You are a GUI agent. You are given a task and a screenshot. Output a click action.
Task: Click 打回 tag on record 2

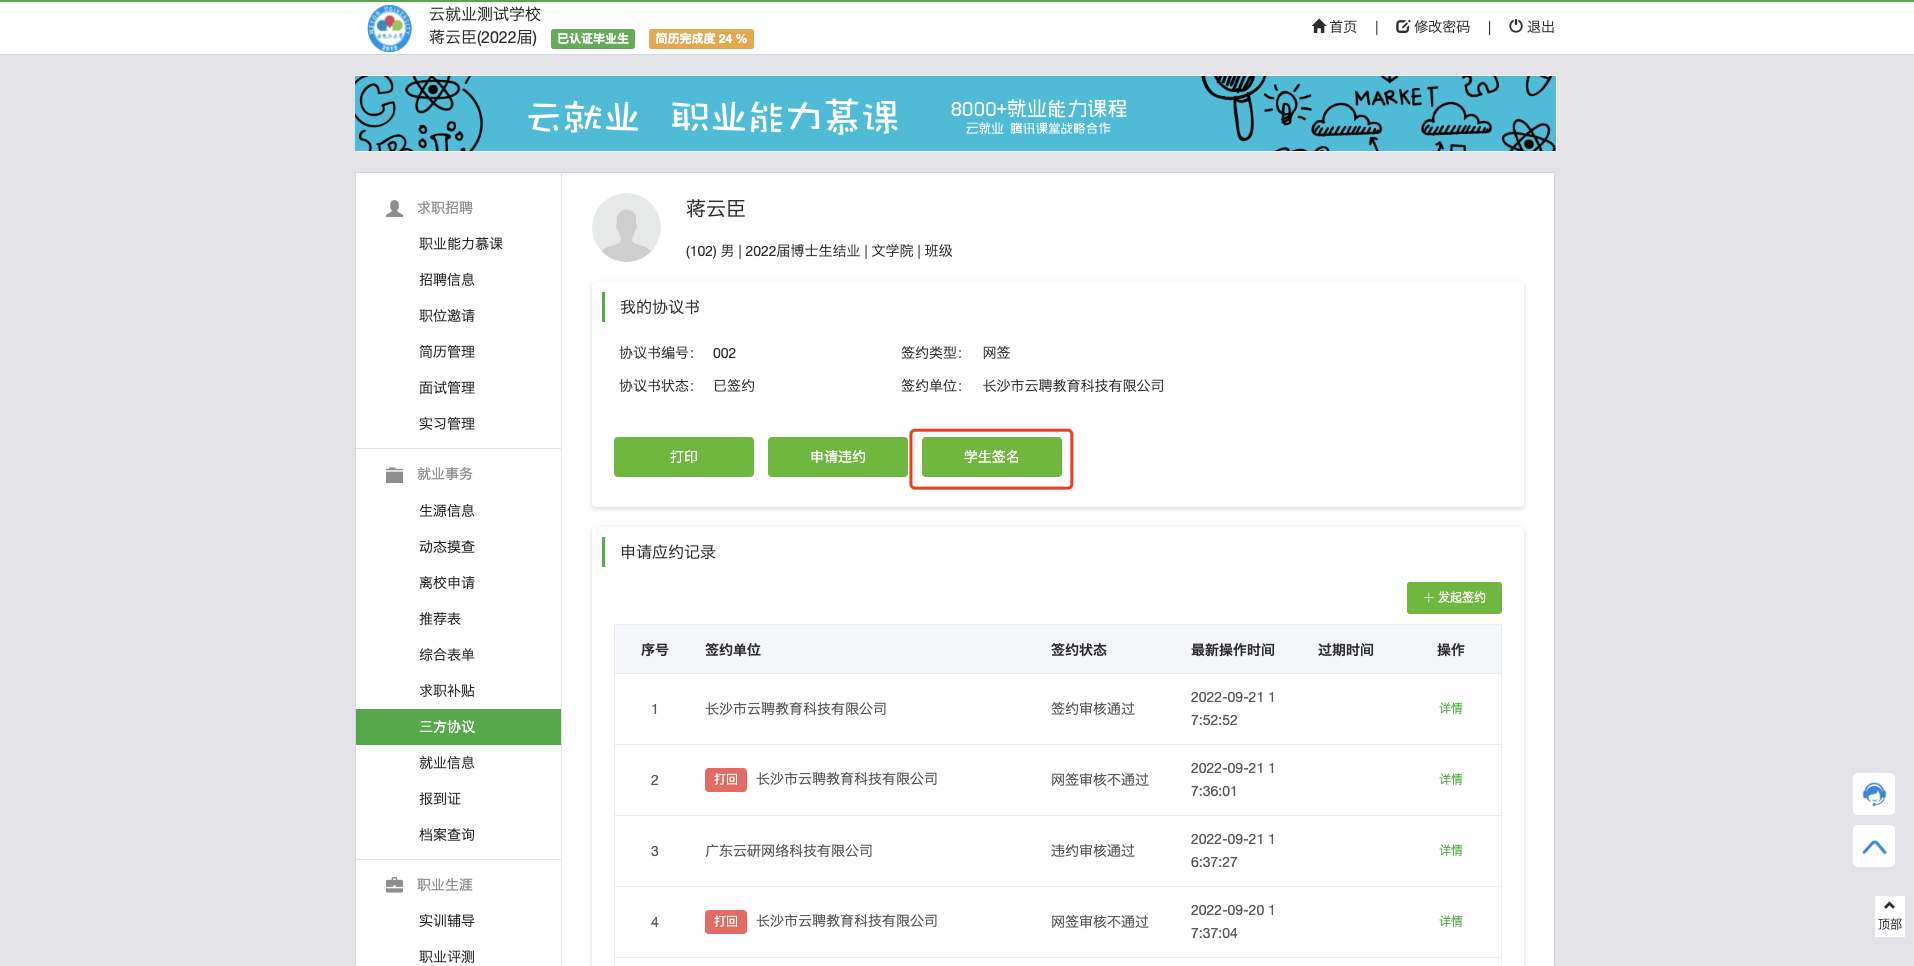point(726,780)
